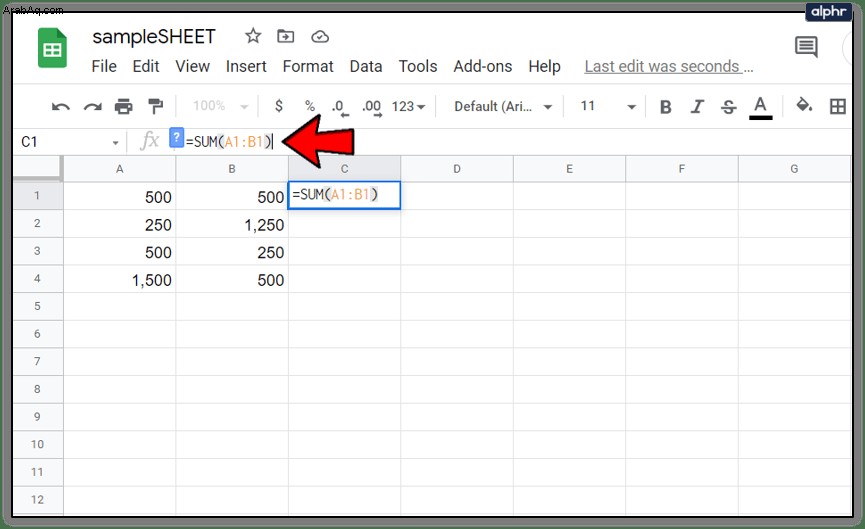Select column D header
This screenshot has width=865, height=529.
457,169
